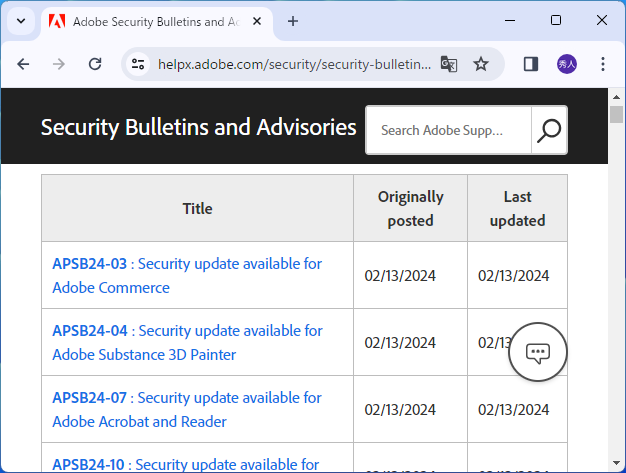Click the vertical page scrollbar thumb
This screenshot has height=473, width=626.
[x=616, y=113]
